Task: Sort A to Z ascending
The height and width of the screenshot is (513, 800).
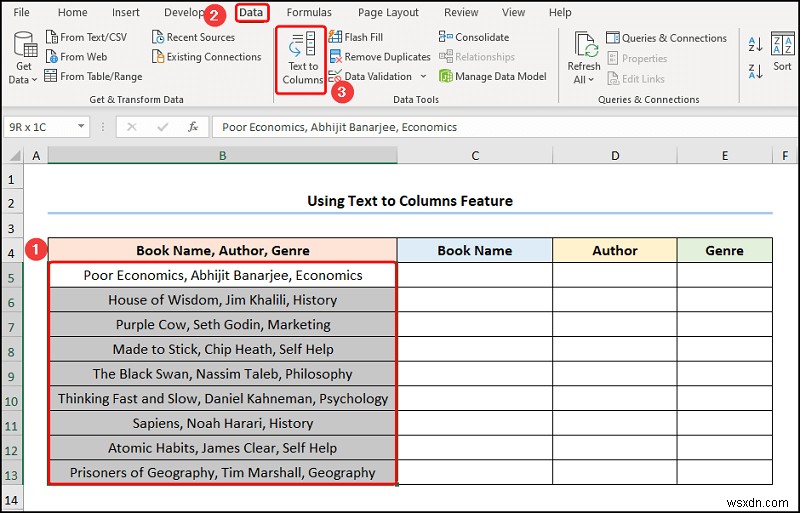Action: tap(755, 44)
